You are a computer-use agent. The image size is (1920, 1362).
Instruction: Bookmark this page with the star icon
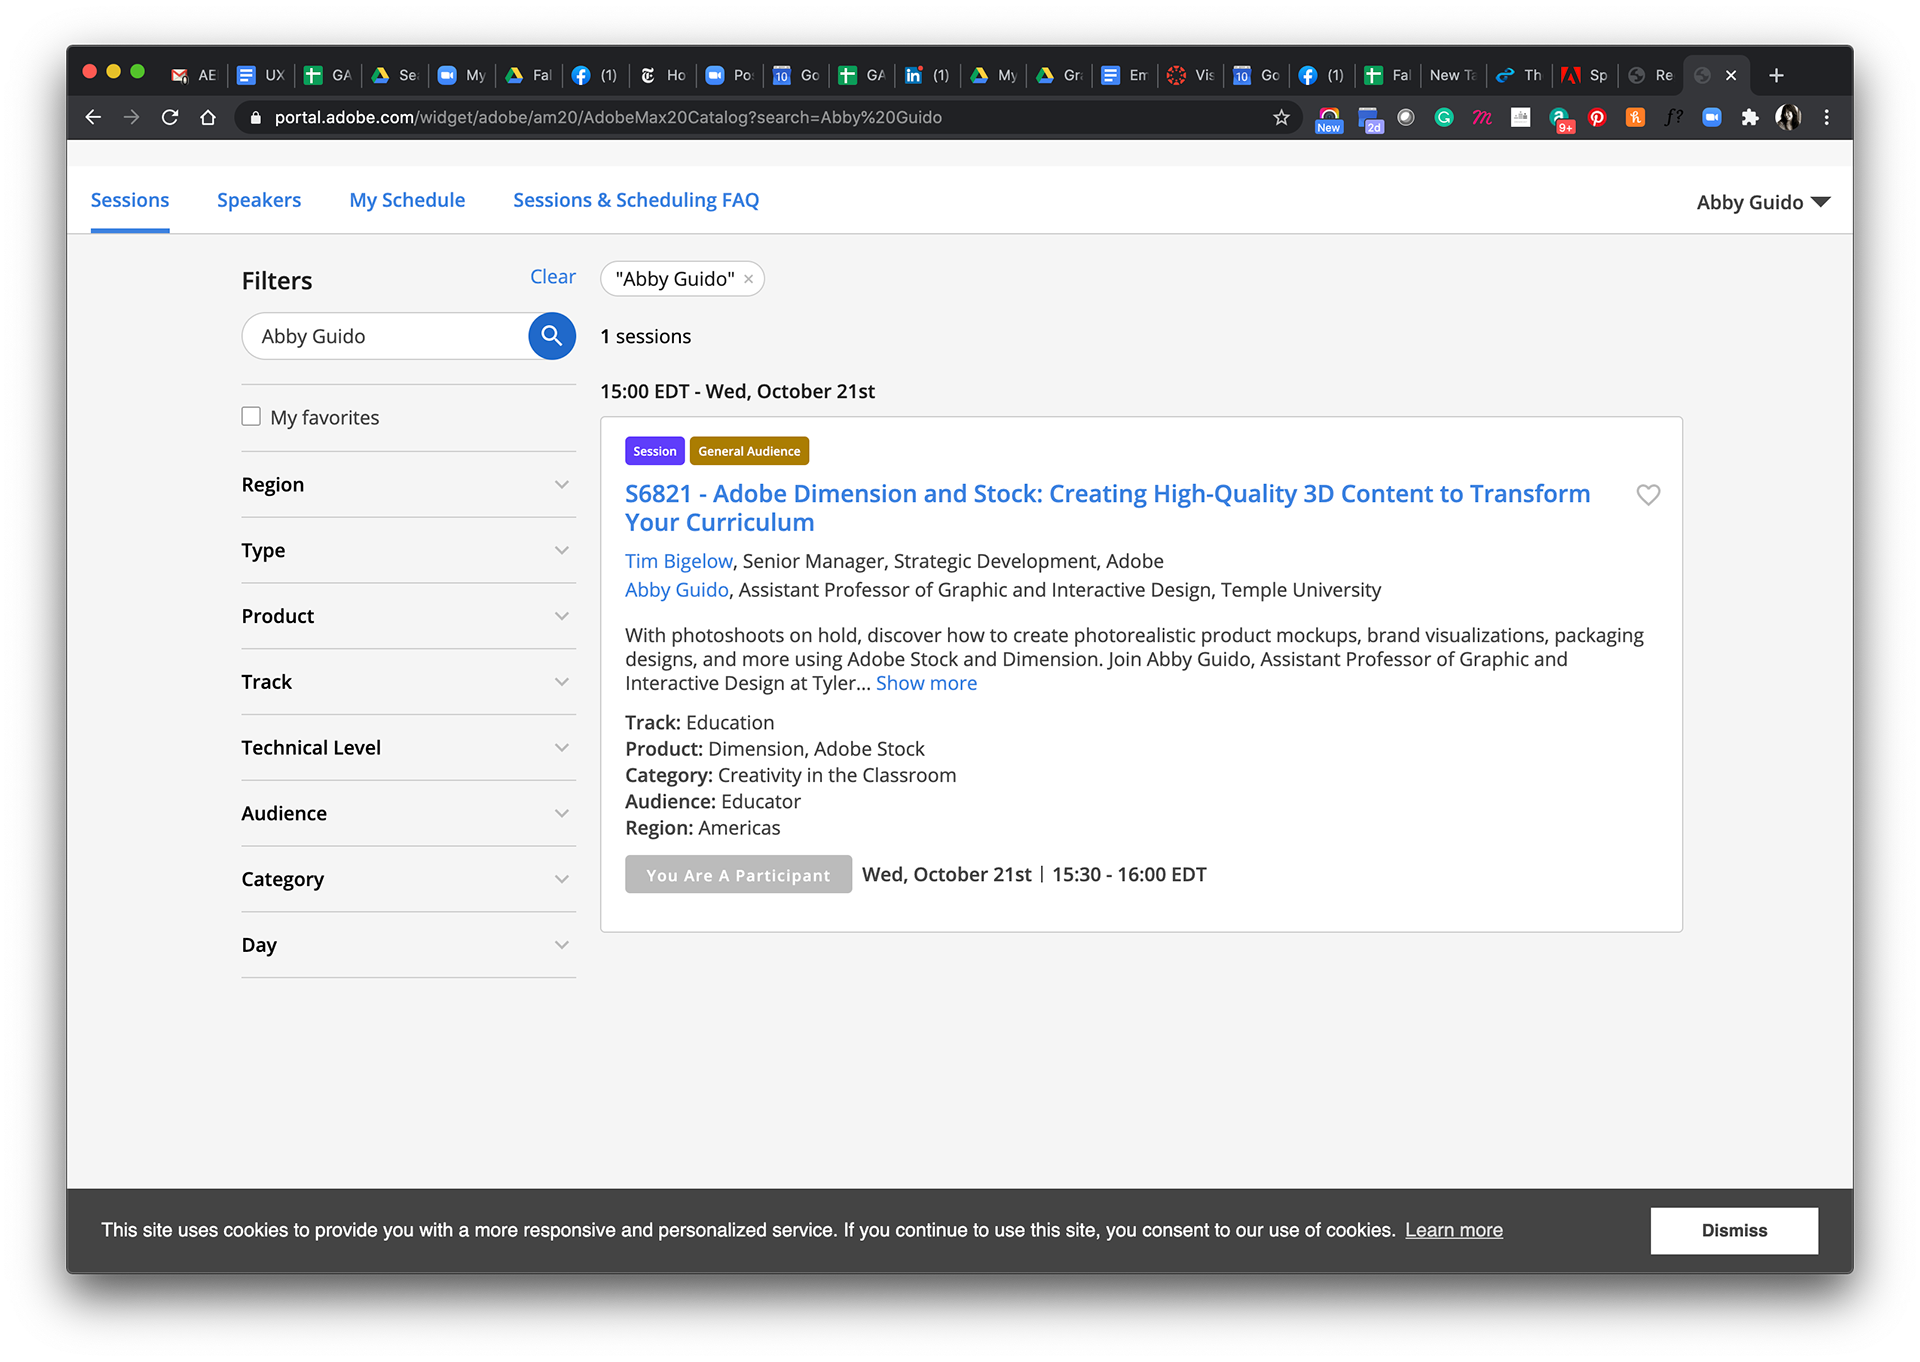pos(1281,117)
